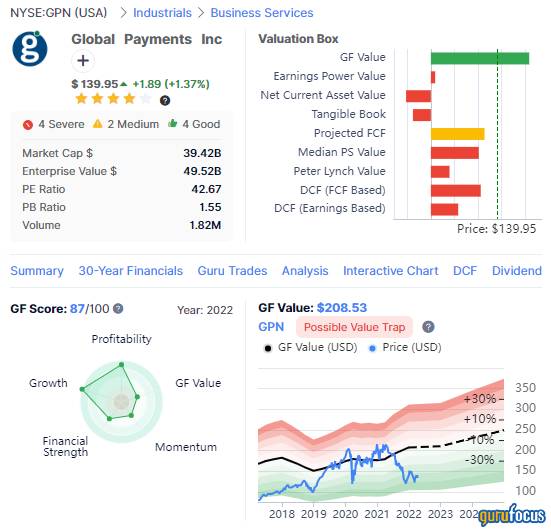The image size is (551, 532).
Task: Click the DCF (Earnings Based) bar
Action: [445, 209]
